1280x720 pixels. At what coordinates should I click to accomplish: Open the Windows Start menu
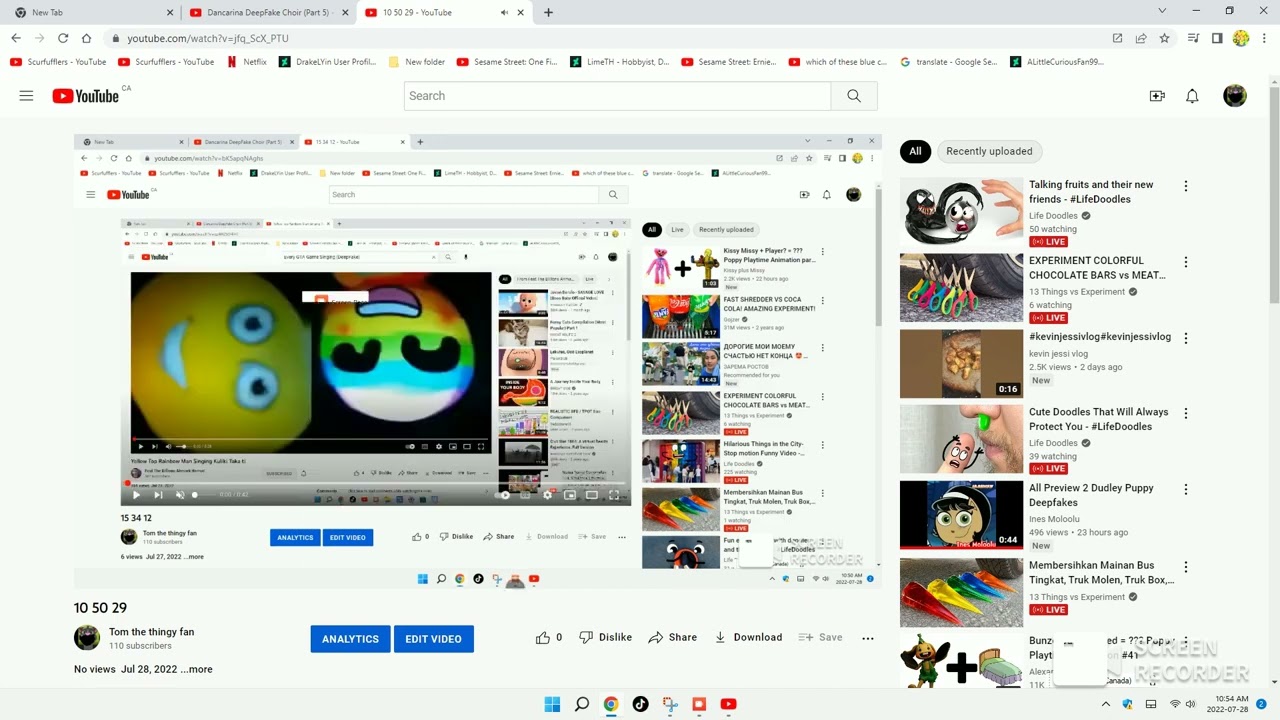point(552,704)
